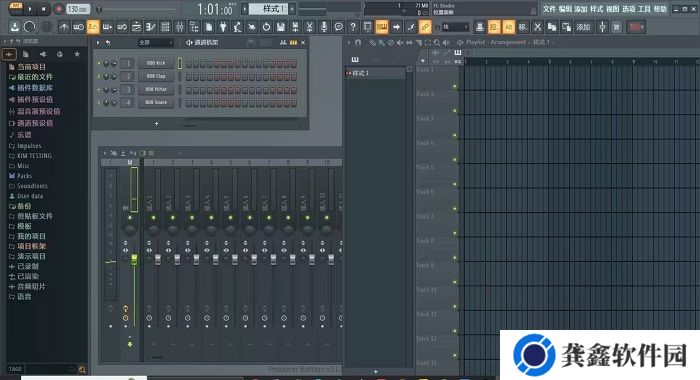Expand 最近的文件 in the browser
700x380 pixels.
35,77
